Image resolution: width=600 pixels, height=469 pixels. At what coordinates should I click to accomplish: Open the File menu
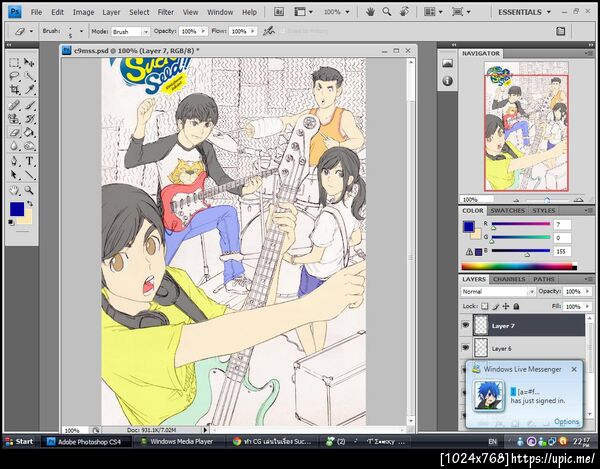pyautogui.click(x=36, y=12)
